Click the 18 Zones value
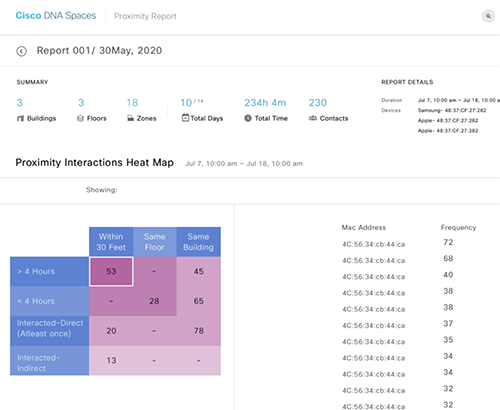Screen dimensions: 500x410 pos(132,103)
